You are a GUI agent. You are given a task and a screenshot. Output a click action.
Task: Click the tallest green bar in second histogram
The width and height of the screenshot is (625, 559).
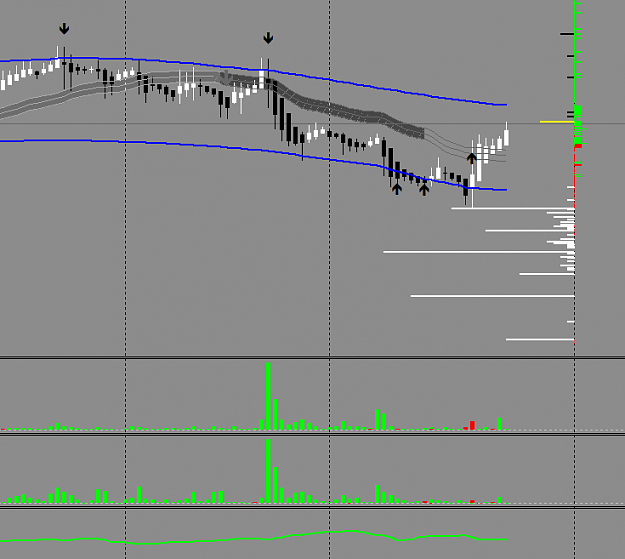point(268,471)
